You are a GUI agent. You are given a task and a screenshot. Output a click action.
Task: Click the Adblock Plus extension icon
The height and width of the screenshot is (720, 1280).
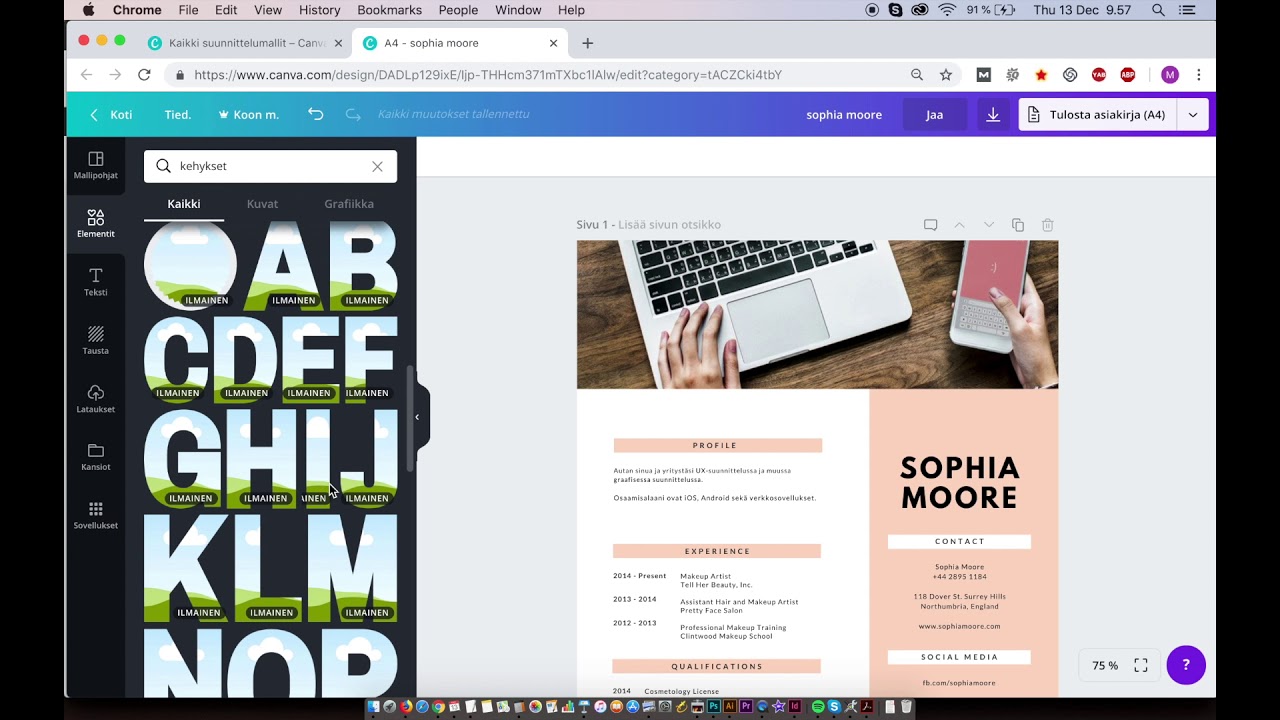point(1128,75)
